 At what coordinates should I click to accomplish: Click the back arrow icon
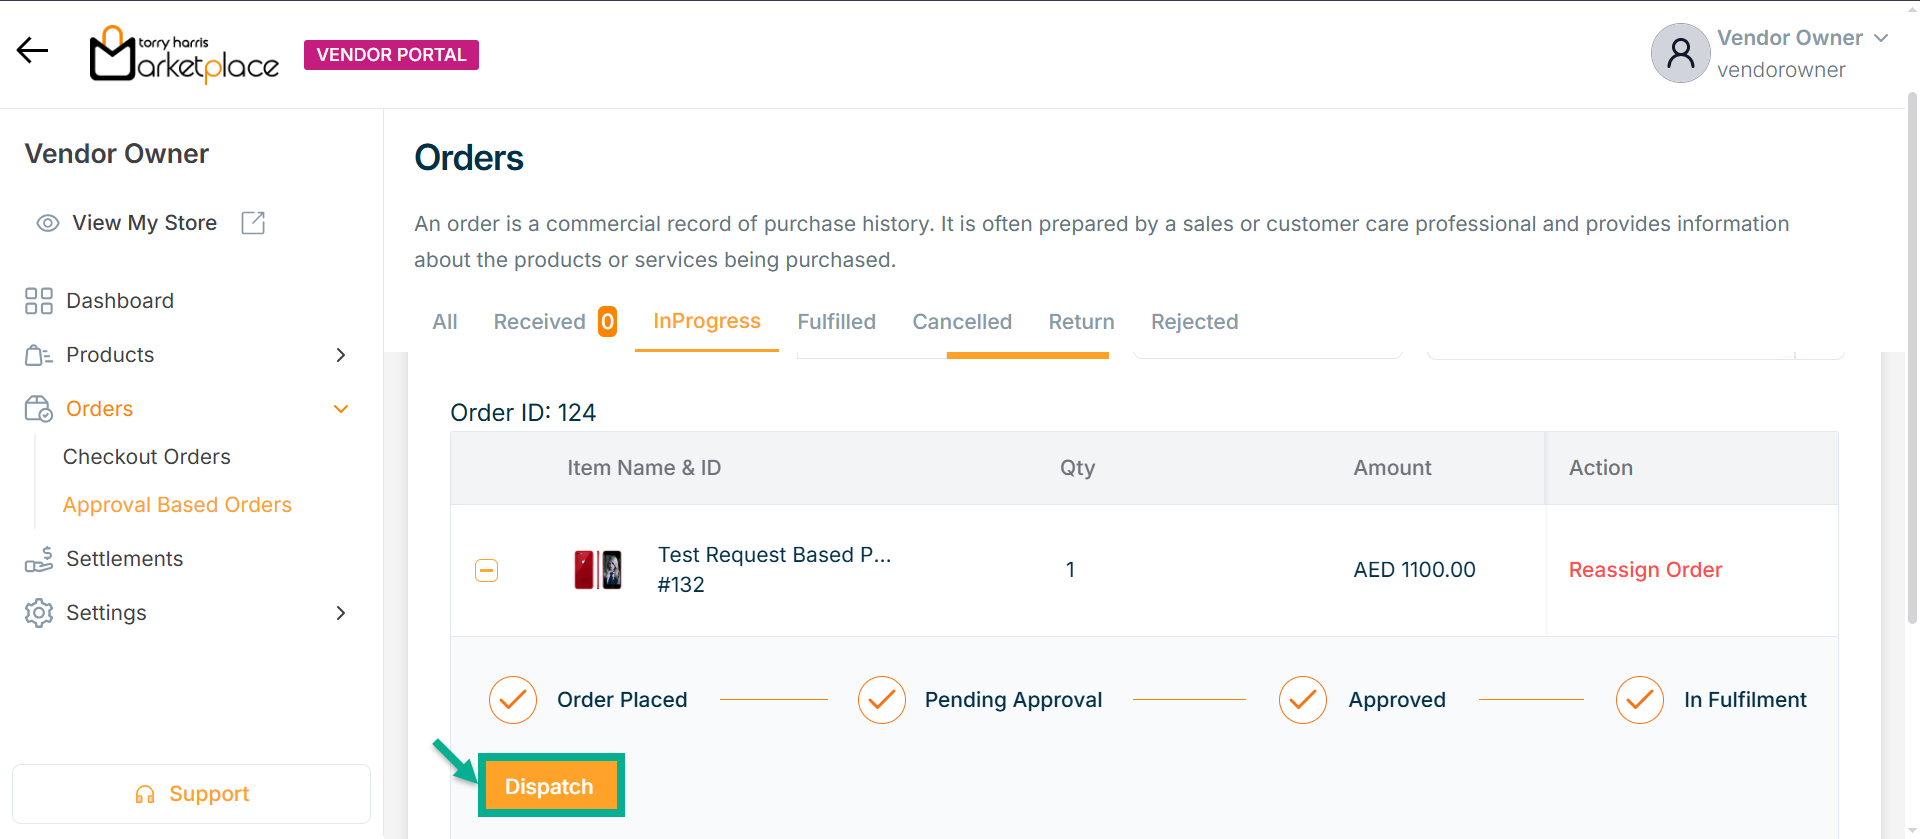tap(32, 50)
